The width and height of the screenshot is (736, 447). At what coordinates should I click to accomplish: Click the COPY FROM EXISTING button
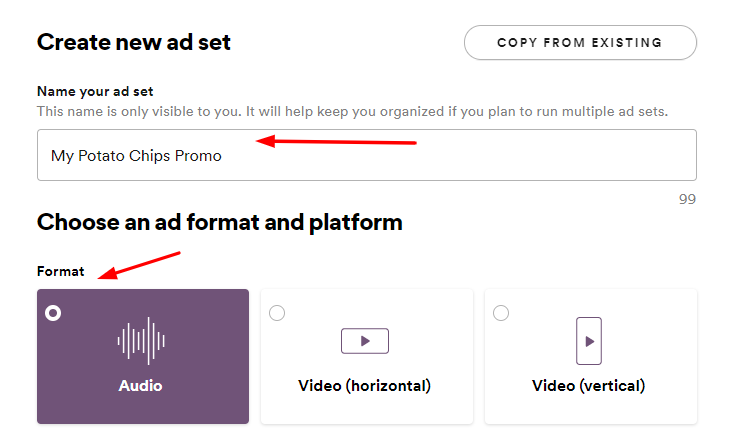[x=580, y=43]
